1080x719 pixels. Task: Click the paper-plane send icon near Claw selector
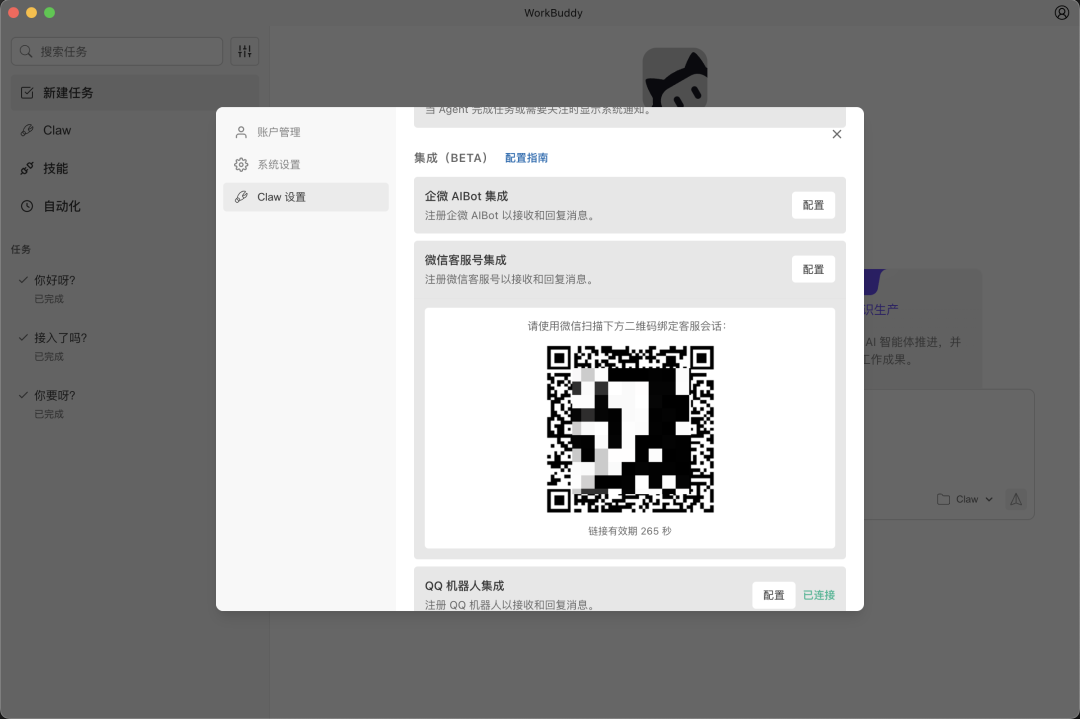pyautogui.click(x=1016, y=499)
